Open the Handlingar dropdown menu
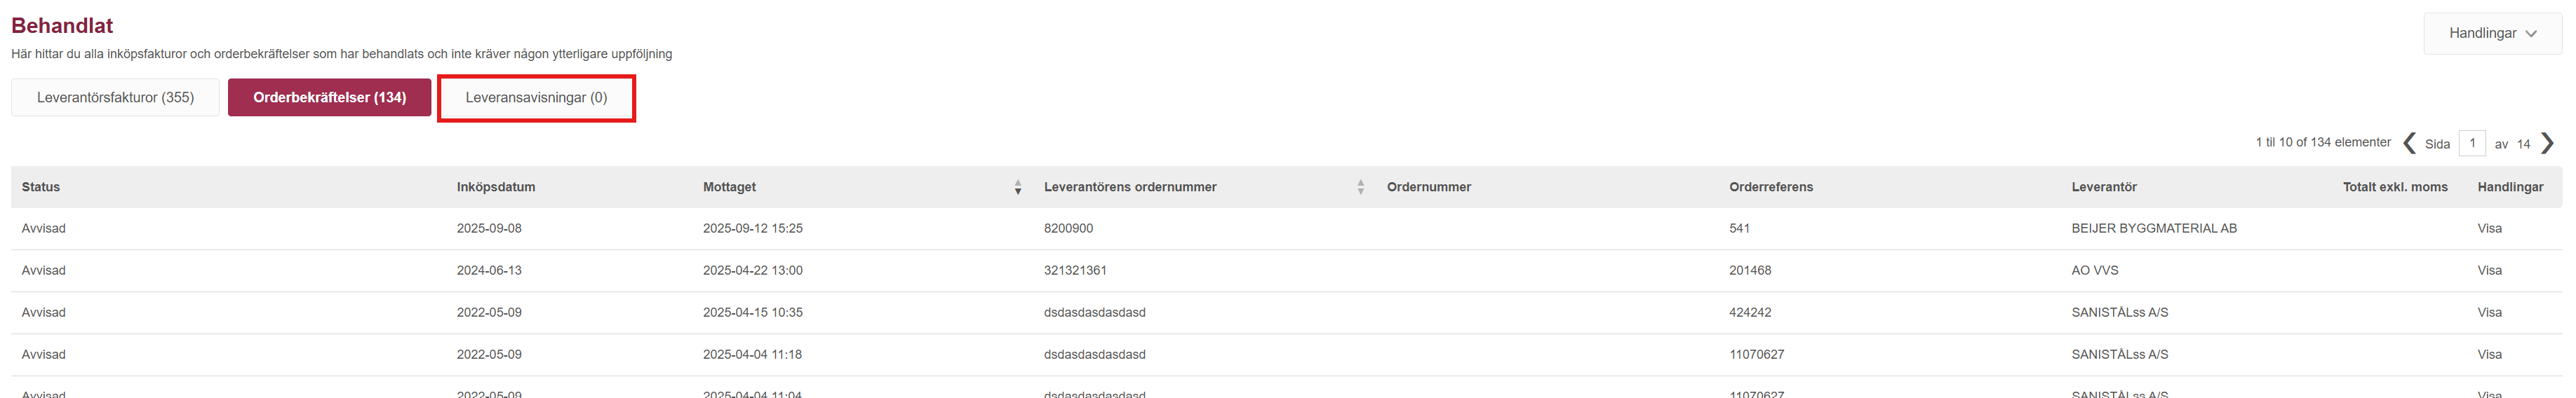2576x398 pixels. [2491, 33]
